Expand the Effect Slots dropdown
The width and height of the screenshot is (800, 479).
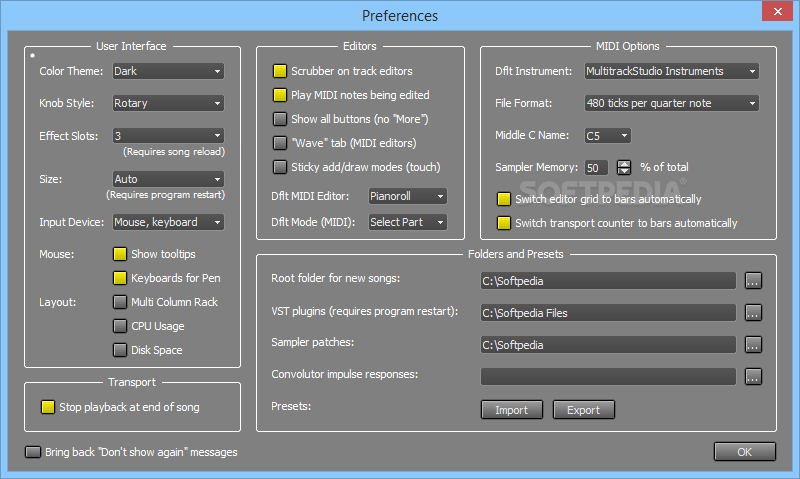pos(168,136)
